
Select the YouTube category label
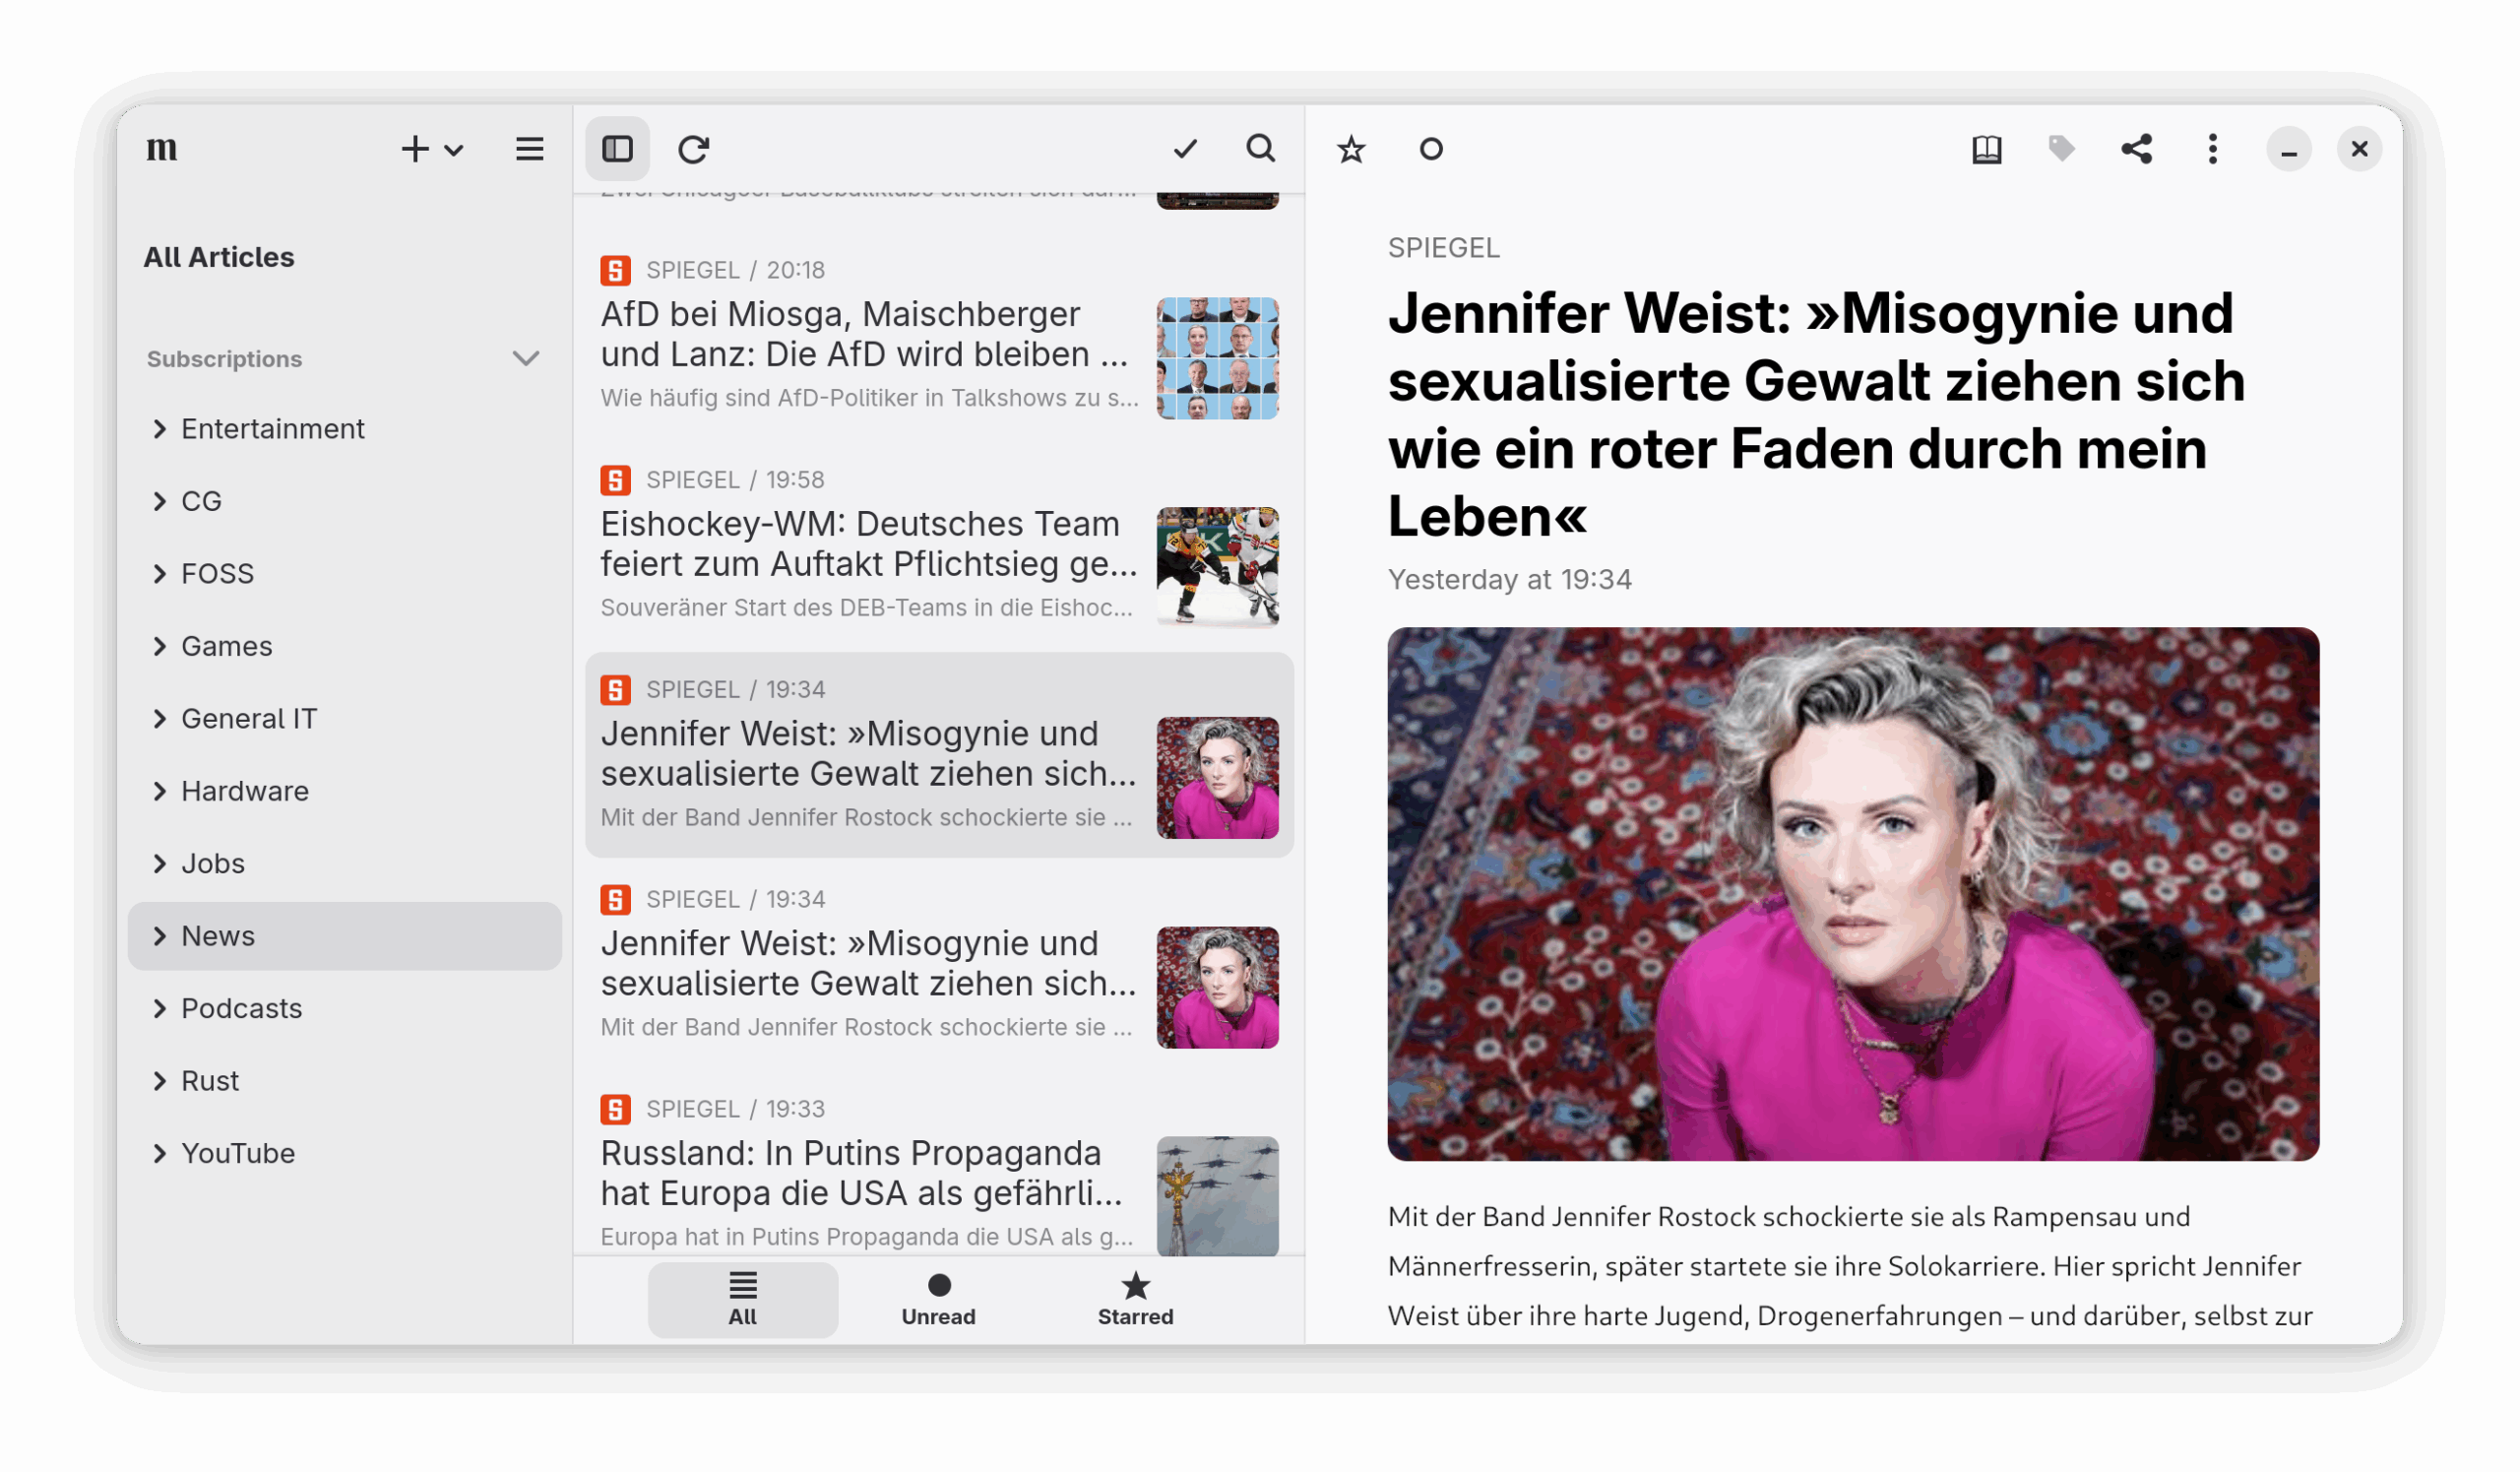coord(238,1153)
